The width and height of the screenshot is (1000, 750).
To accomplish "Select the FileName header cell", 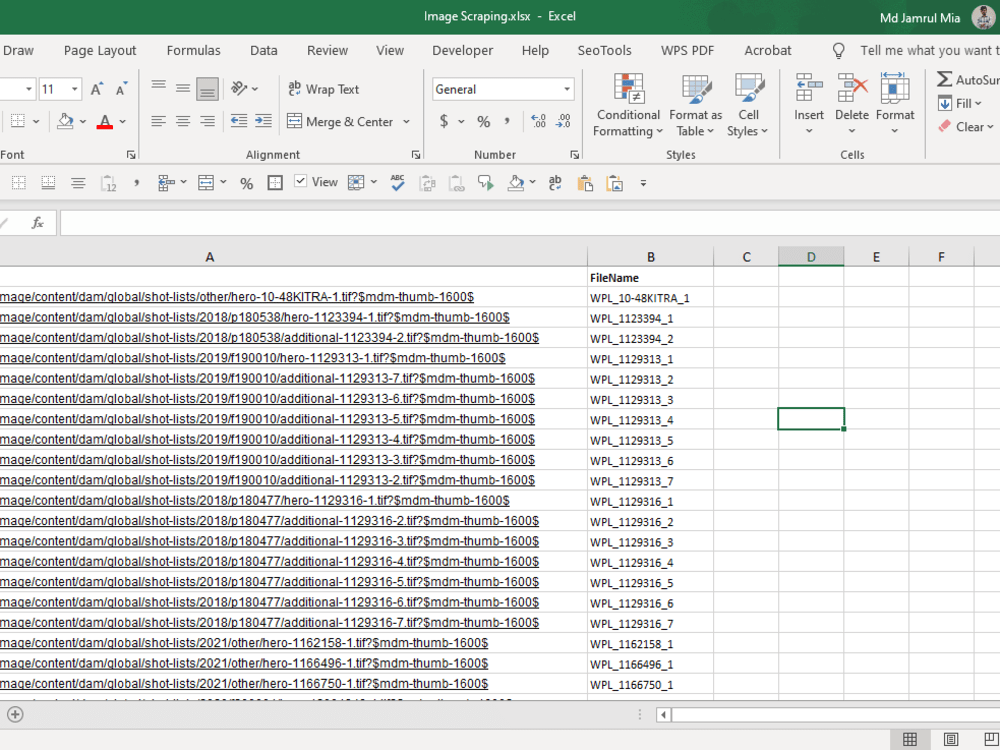I will point(651,277).
